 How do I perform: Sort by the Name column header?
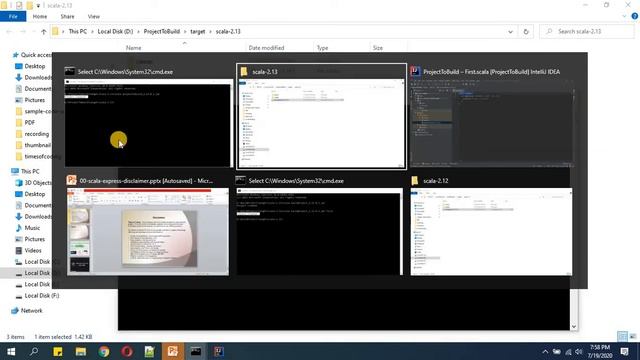[133, 48]
